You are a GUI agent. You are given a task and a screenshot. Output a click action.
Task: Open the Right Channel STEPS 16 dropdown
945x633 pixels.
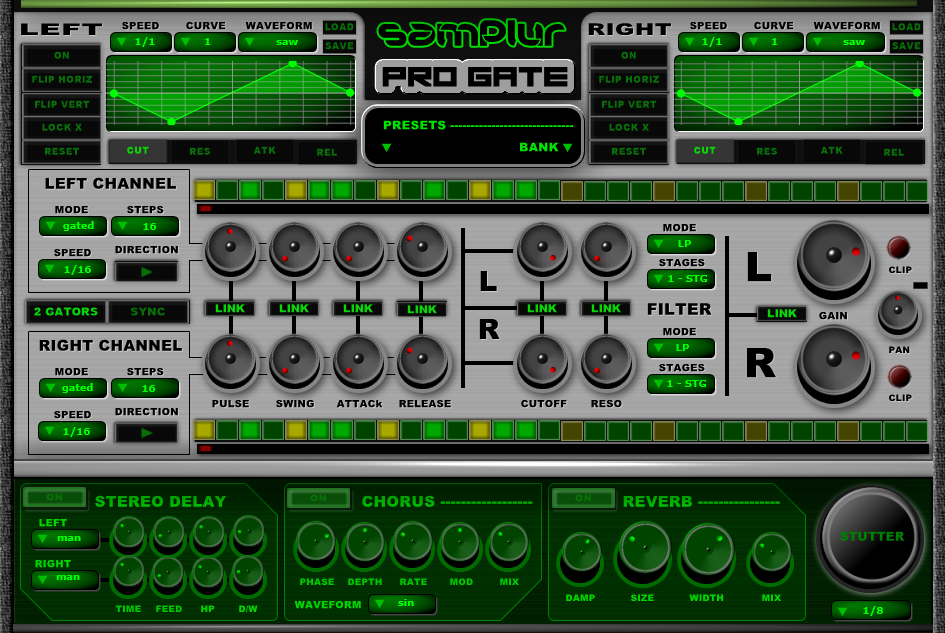point(145,388)
